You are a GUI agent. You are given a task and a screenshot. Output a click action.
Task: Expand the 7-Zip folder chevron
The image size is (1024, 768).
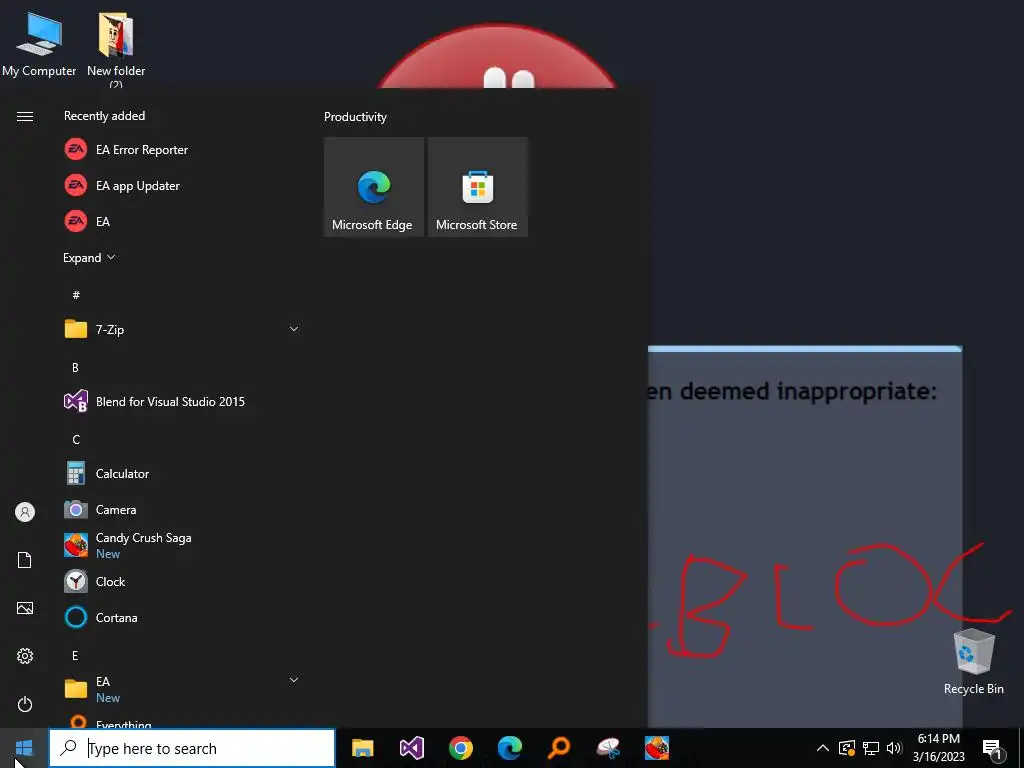[x=294, y=328]
